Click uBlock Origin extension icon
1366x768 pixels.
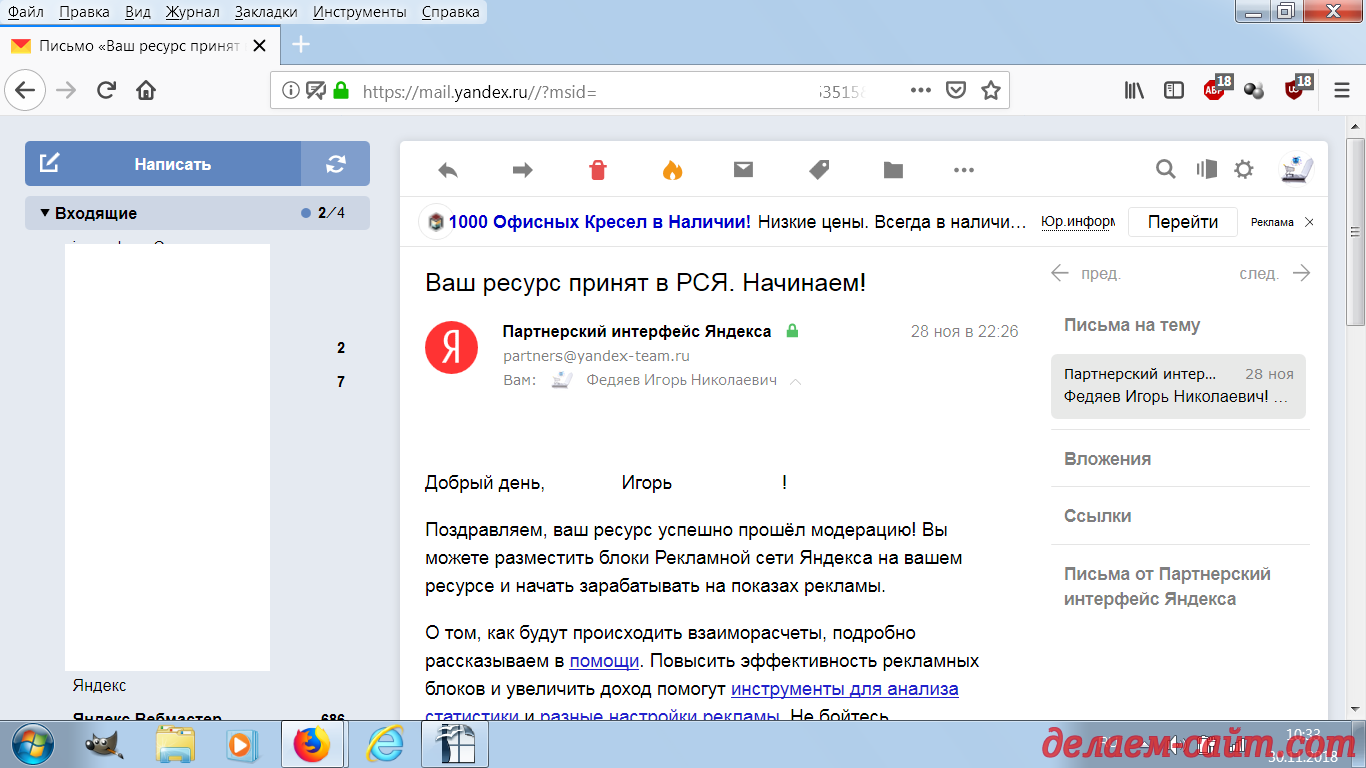pyautogui.click(x=1296, y=88)
